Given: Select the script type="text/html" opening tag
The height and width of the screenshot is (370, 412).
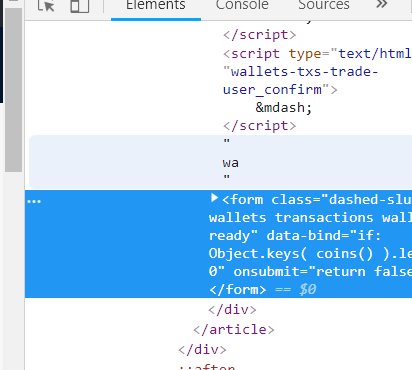Looking at the screenshot, I should click(317, 54).
